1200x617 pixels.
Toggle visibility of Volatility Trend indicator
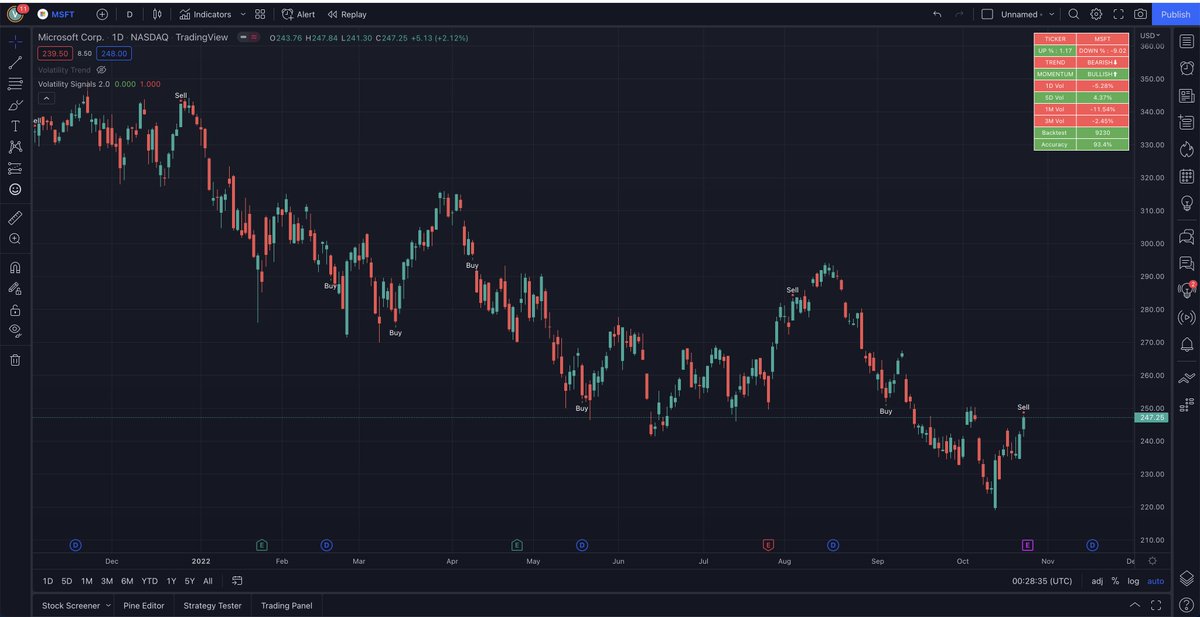tap(101, 70)
